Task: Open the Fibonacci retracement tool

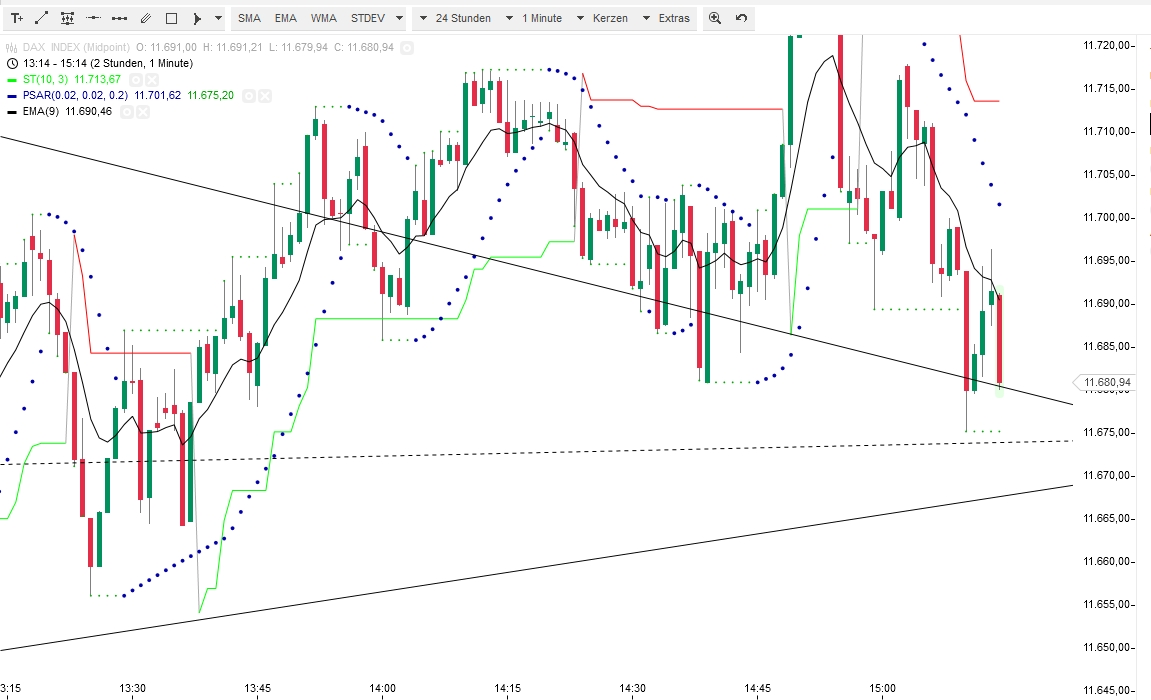Action: pyautogui.click(x=67, y=17)
